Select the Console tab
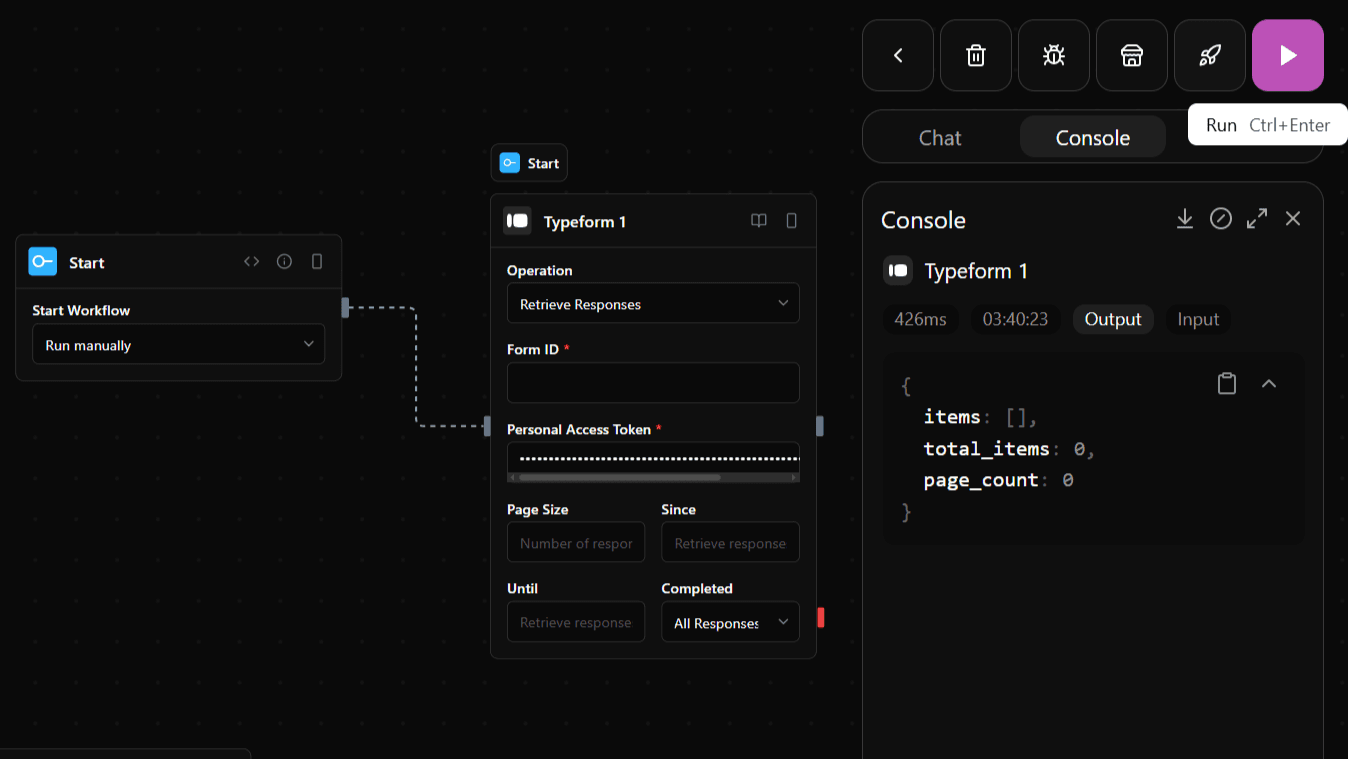The width and height of the screenshot is (1348, 759). pos(1092,137)
